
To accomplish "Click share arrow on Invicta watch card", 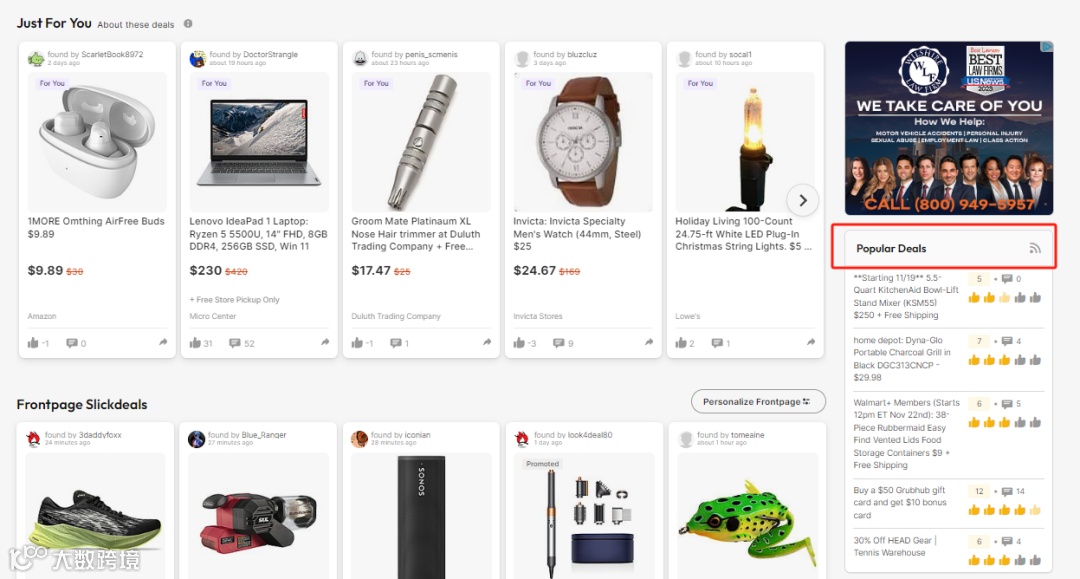I will click(x=649, y=342).
